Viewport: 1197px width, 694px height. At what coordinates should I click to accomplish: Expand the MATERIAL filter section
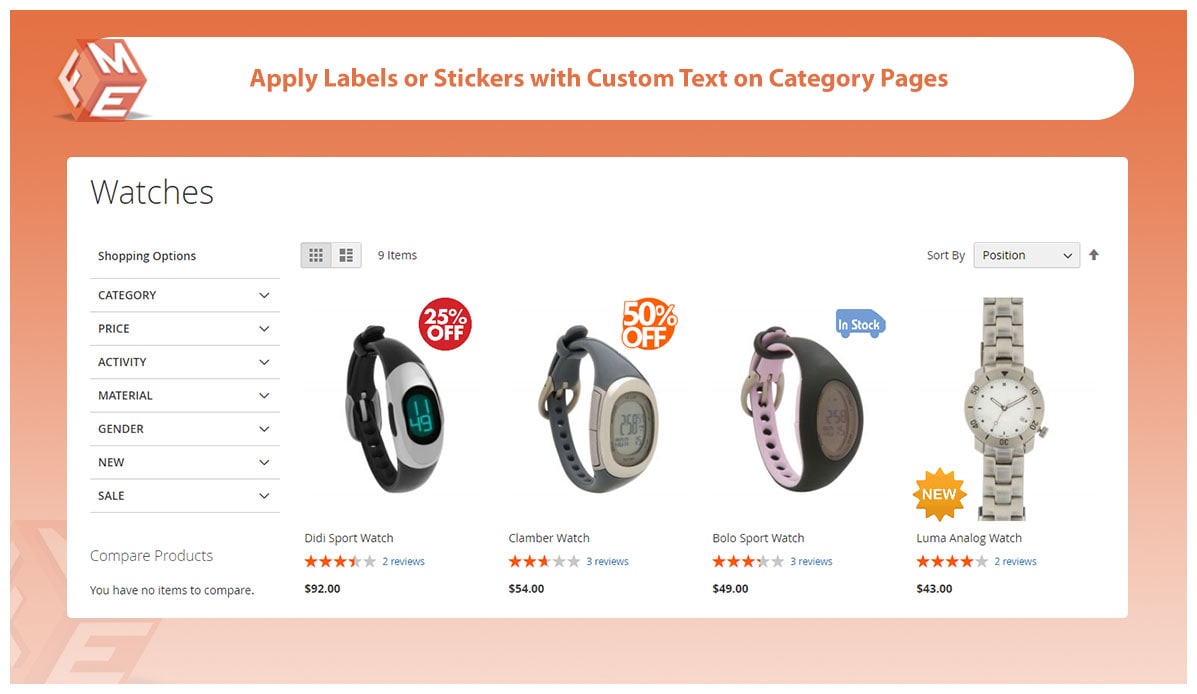click(185, 395)
